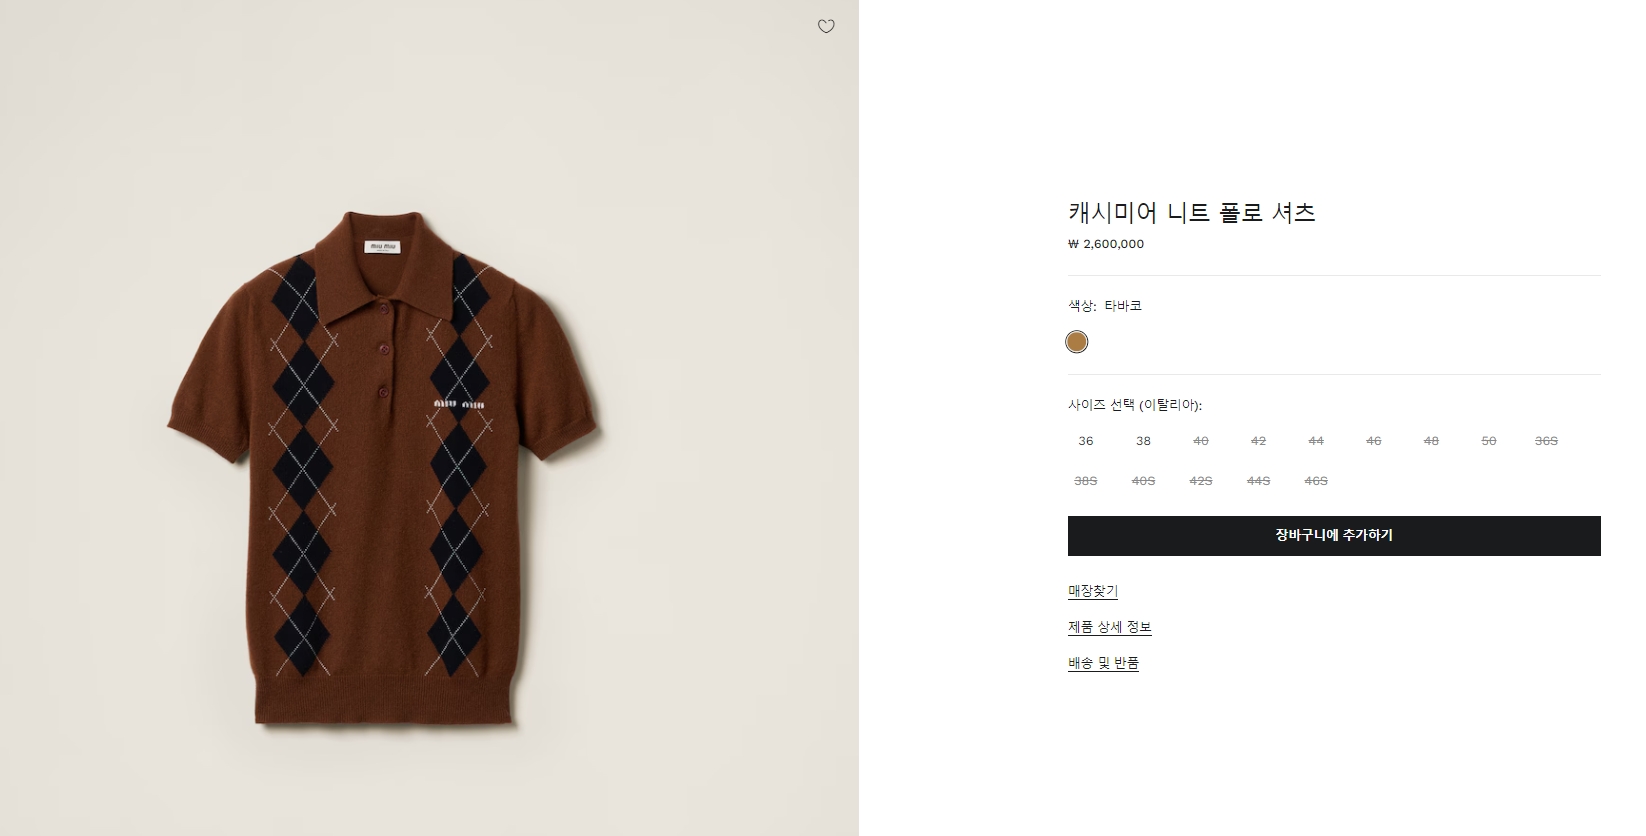Pick size 46 option

pos(1373,441)
